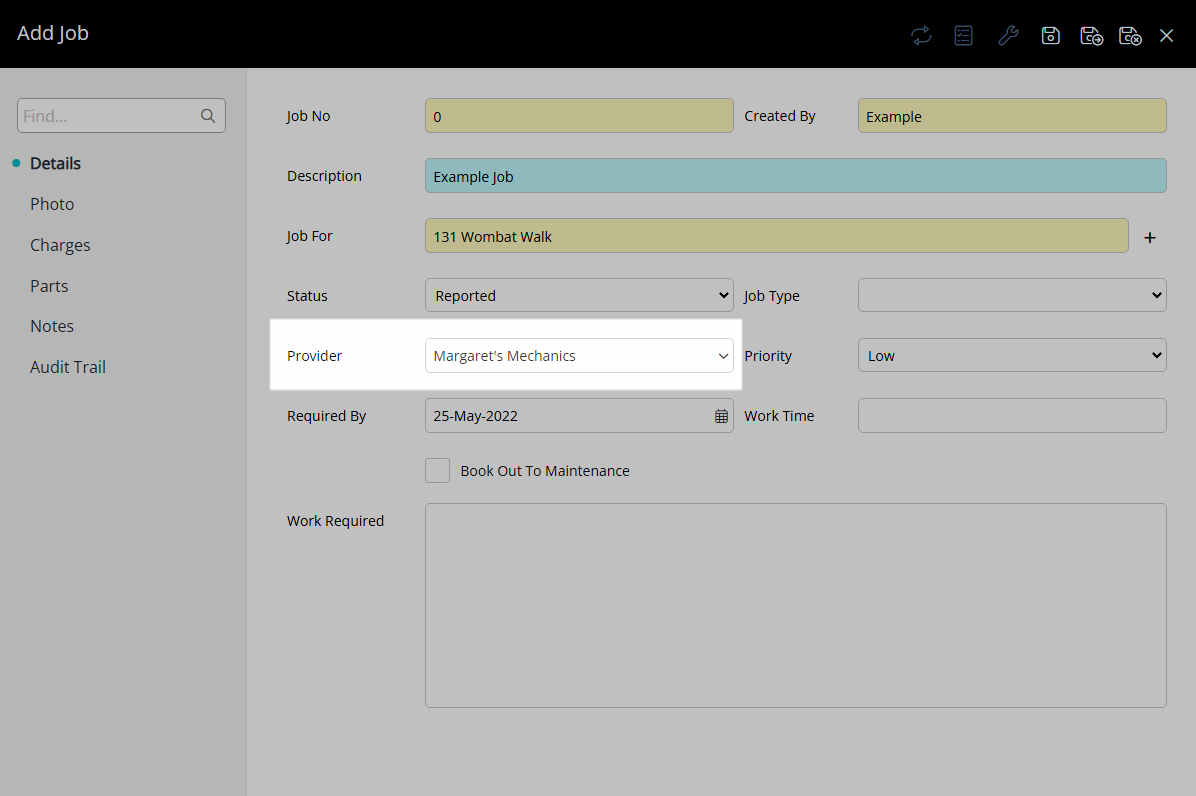Click the wrench maintenance icon

(1008, 35)
